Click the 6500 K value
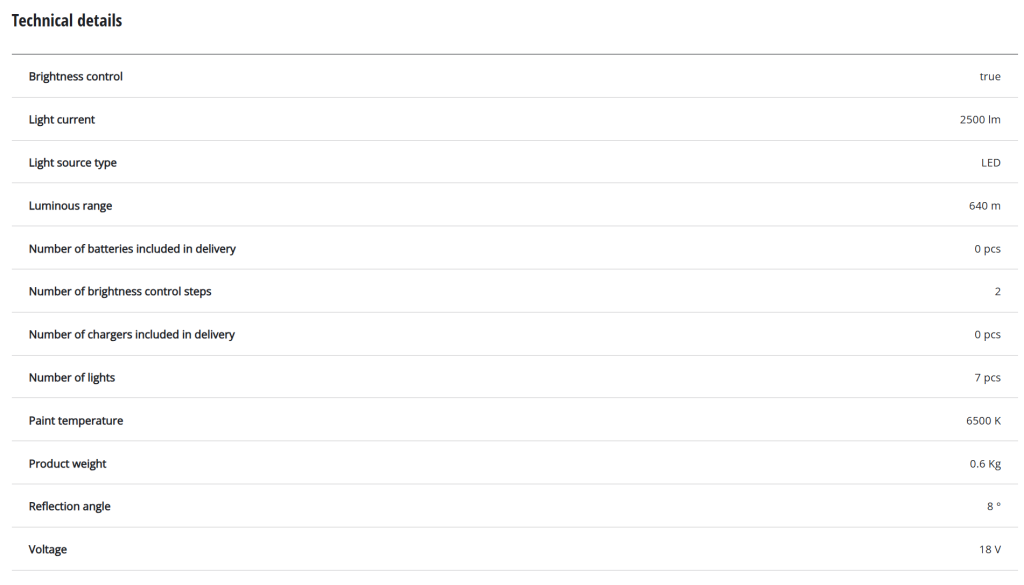This screenshot has width=1024, height=585. pos(983,421)
